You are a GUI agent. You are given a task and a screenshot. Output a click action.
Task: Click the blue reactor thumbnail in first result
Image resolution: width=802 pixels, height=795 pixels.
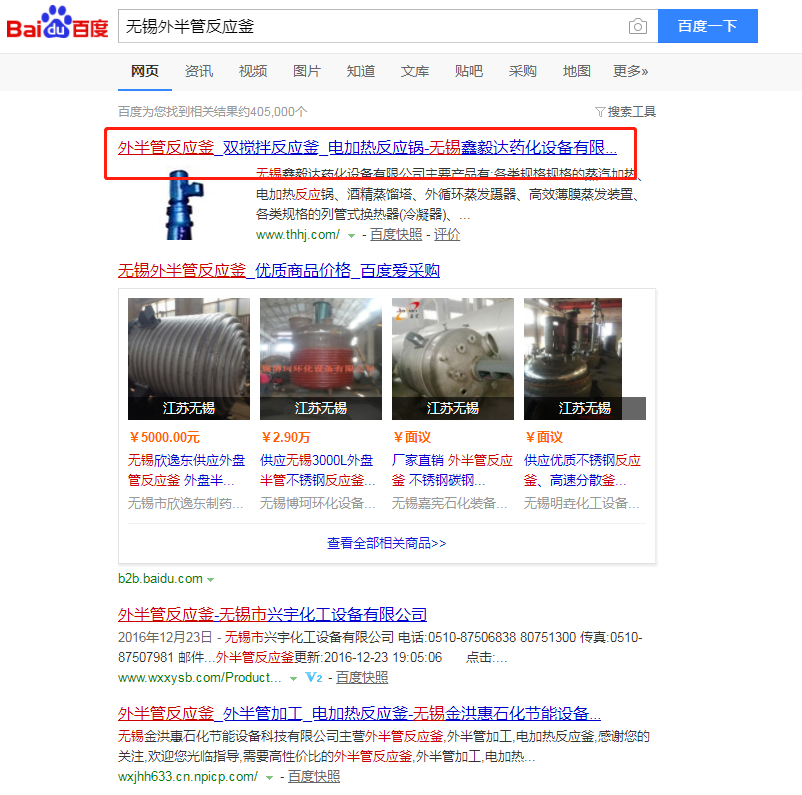184,206
